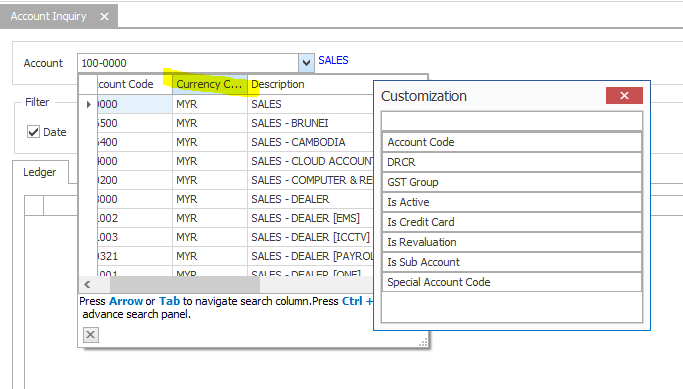Click account code cell 321 in PAYROL row
Image resolution: width=683 pixels, height=389 pixels.
point(135,256)
